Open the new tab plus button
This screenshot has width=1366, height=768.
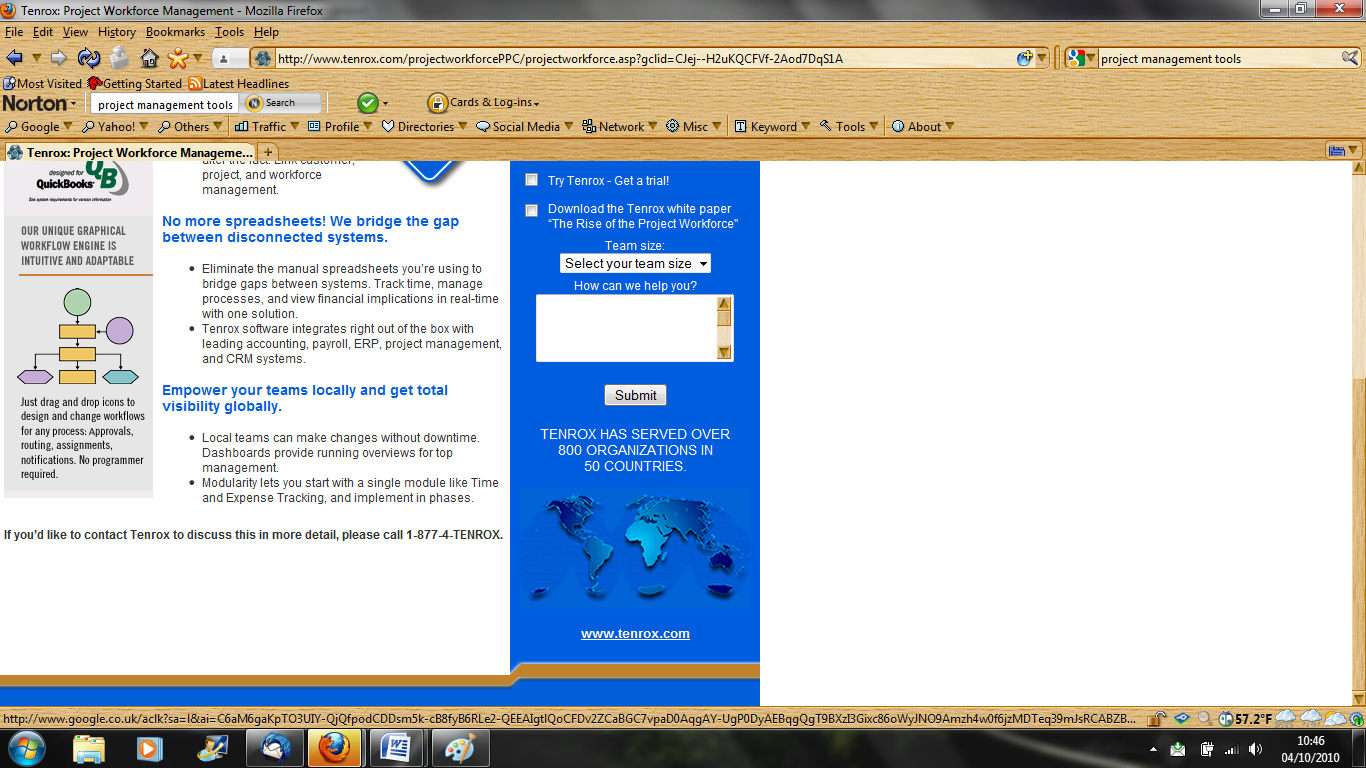coord(268,152)
